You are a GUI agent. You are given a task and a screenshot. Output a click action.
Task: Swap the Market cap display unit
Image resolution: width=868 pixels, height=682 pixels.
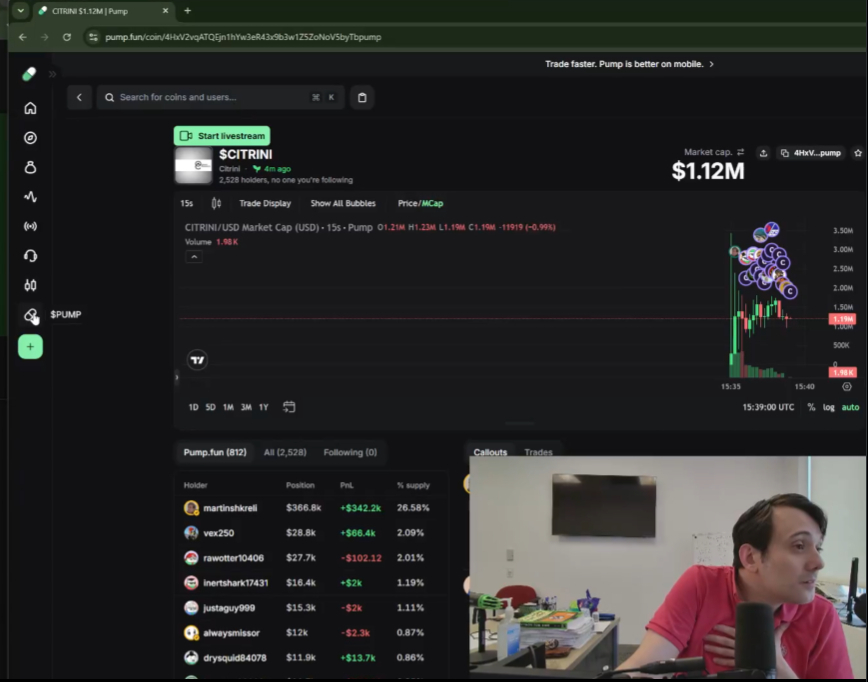[x=741, y=152]
